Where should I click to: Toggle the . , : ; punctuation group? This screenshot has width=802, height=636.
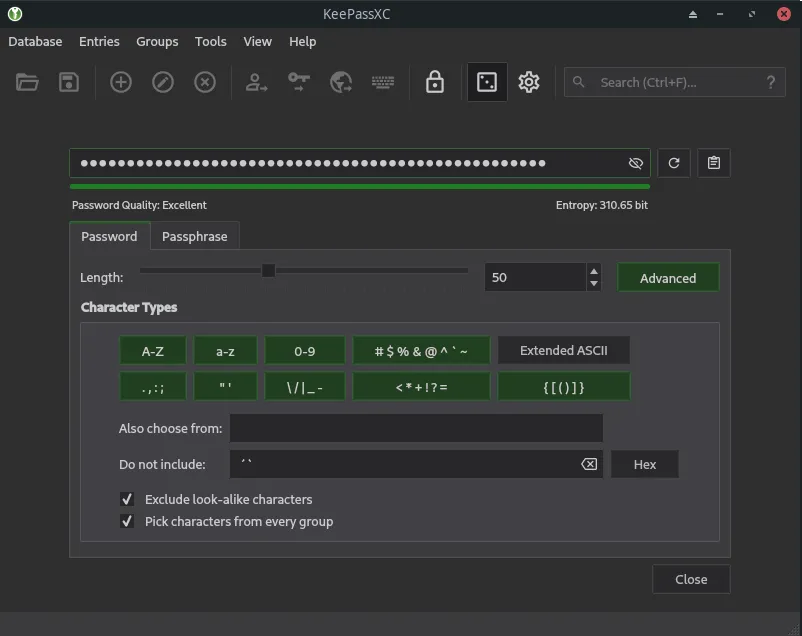(x=152, y=387)
